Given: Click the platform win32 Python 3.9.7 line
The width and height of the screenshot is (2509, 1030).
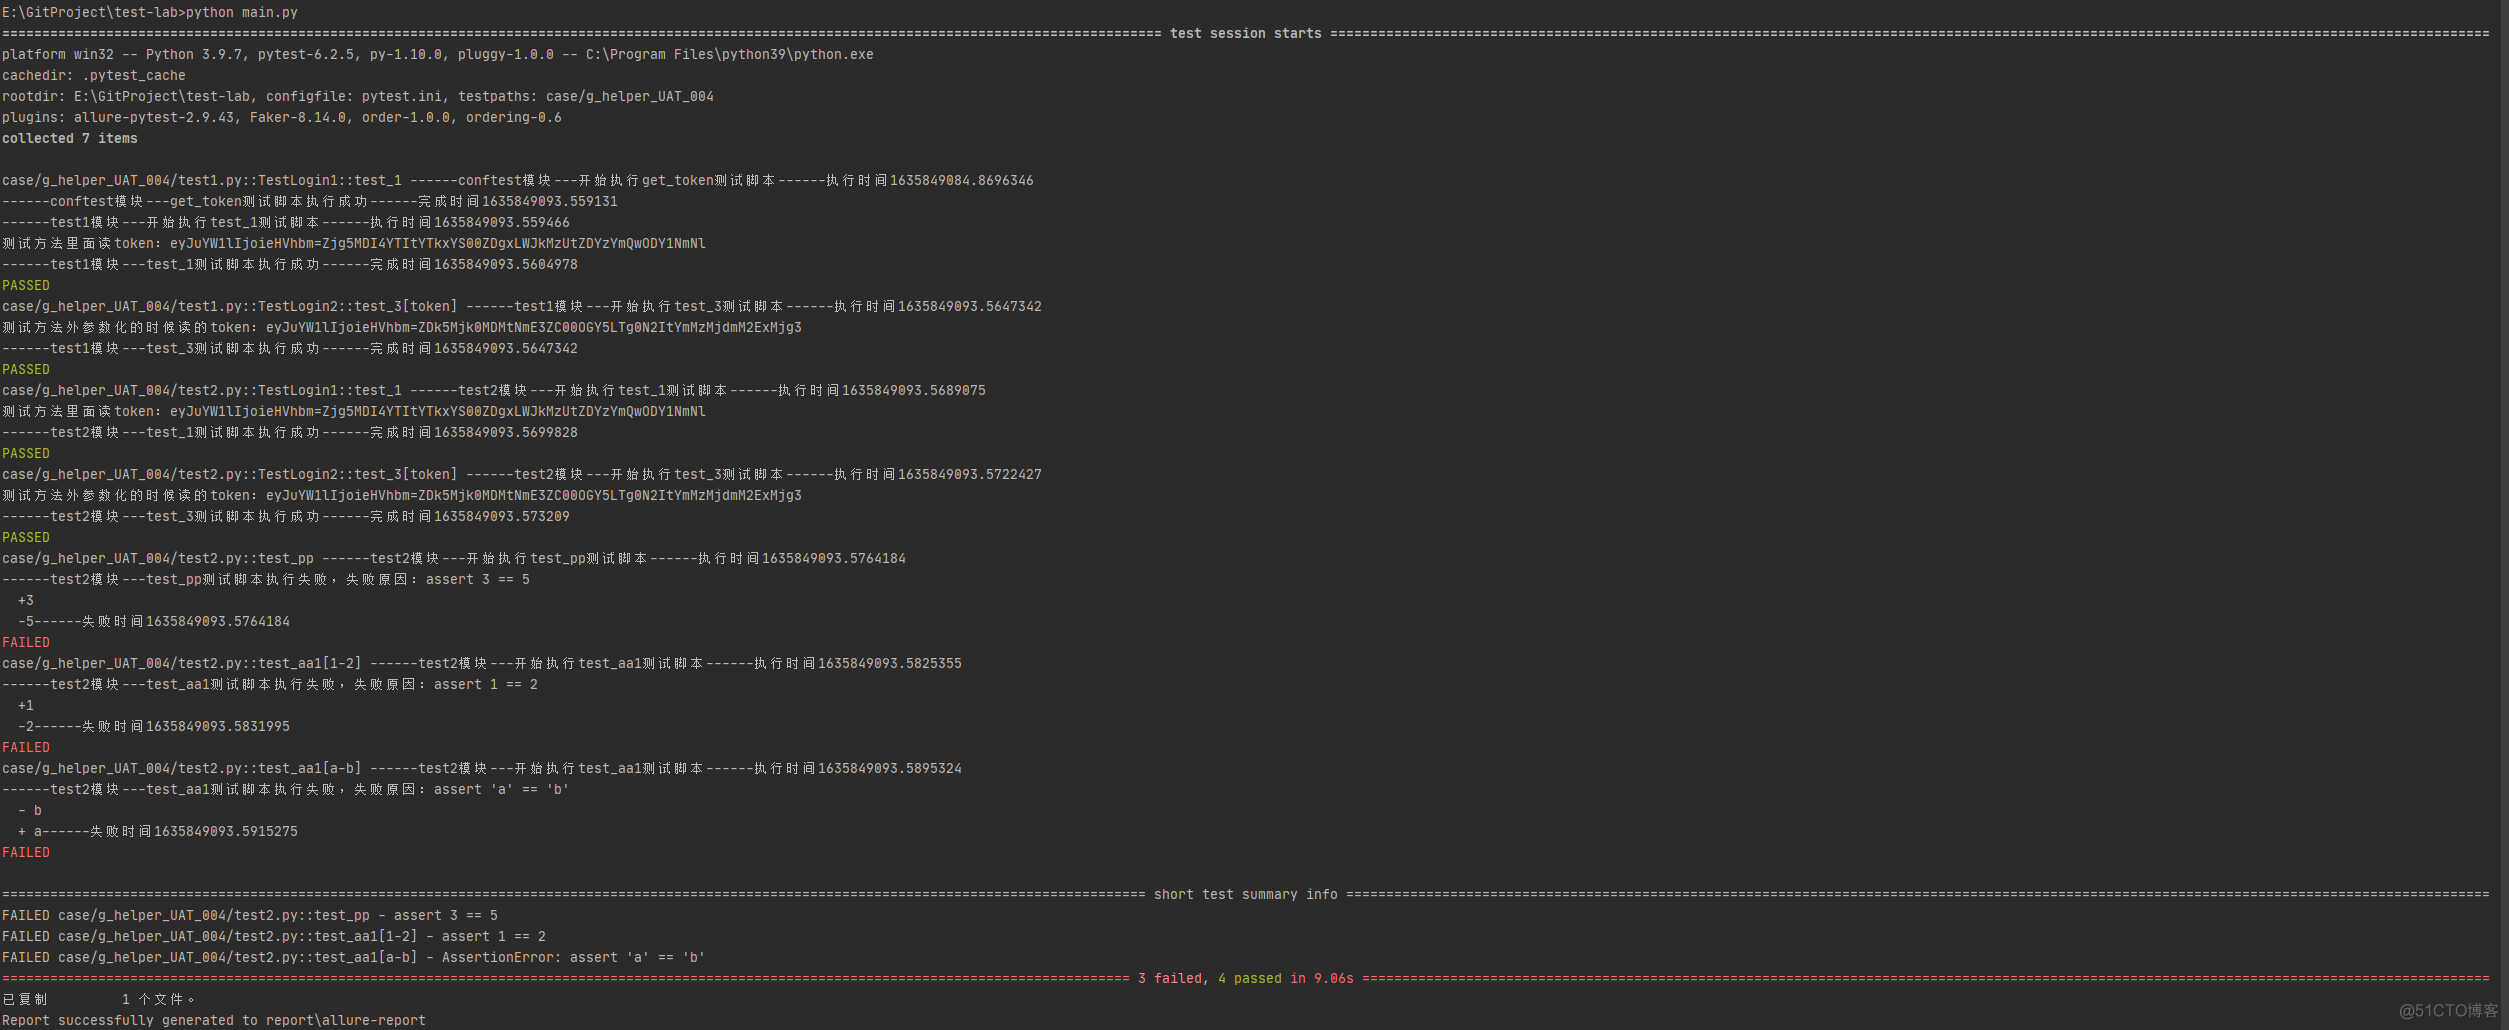Looking at the screenshot, I should (438, 54).
